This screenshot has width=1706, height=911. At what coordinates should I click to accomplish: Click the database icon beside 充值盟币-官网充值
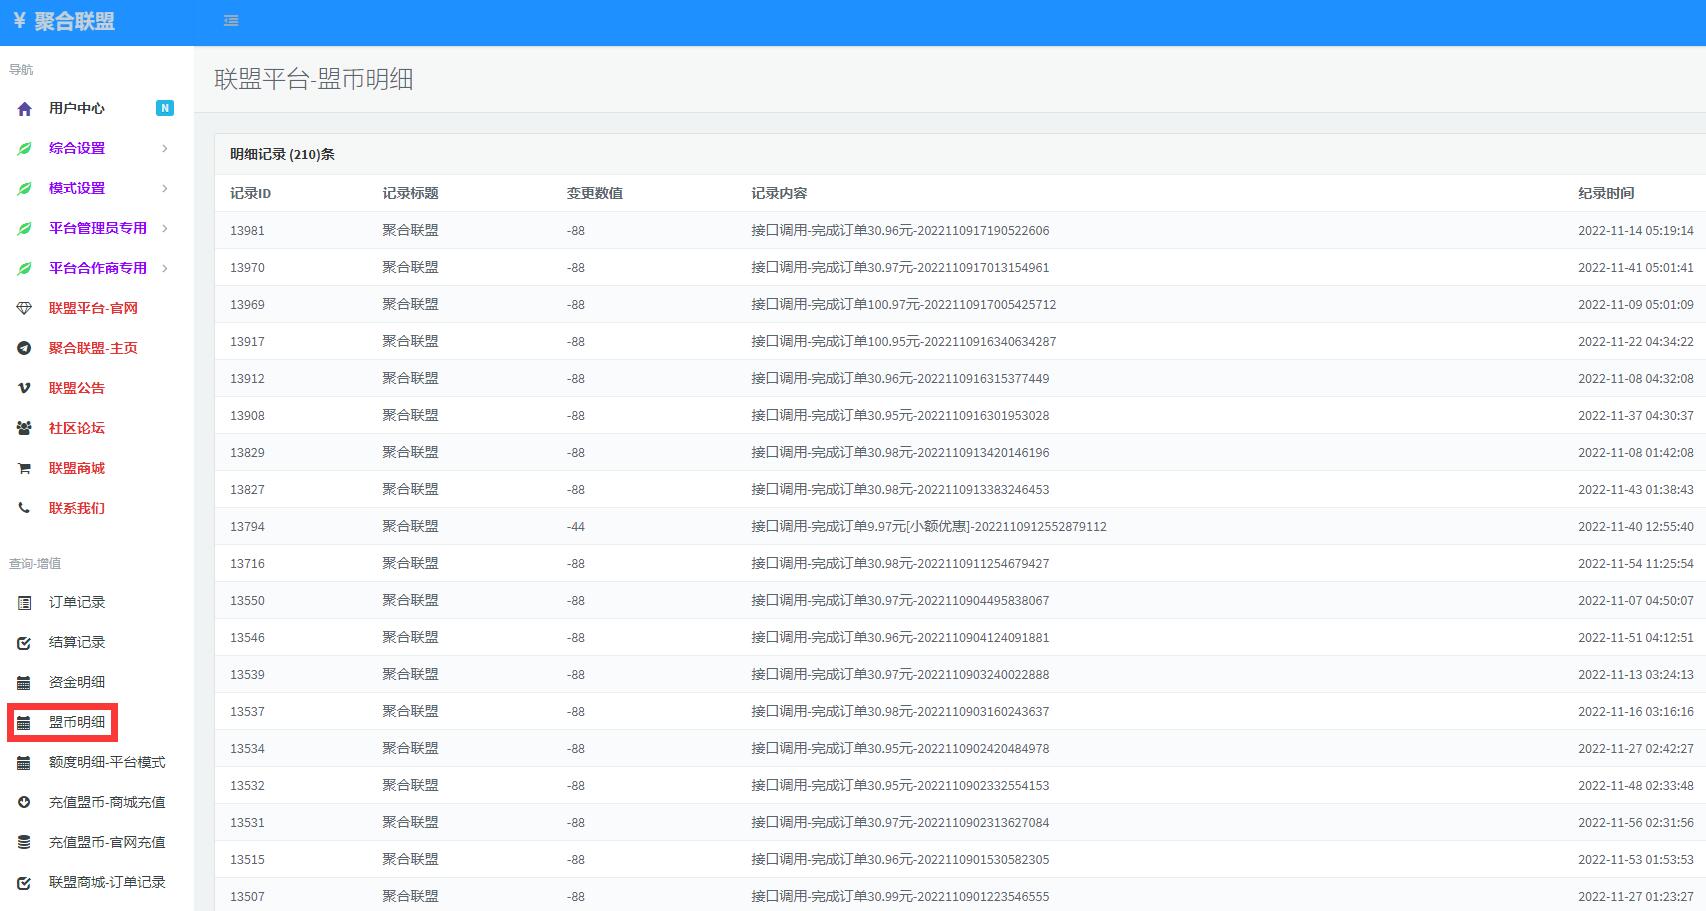[x=24, y=843]
